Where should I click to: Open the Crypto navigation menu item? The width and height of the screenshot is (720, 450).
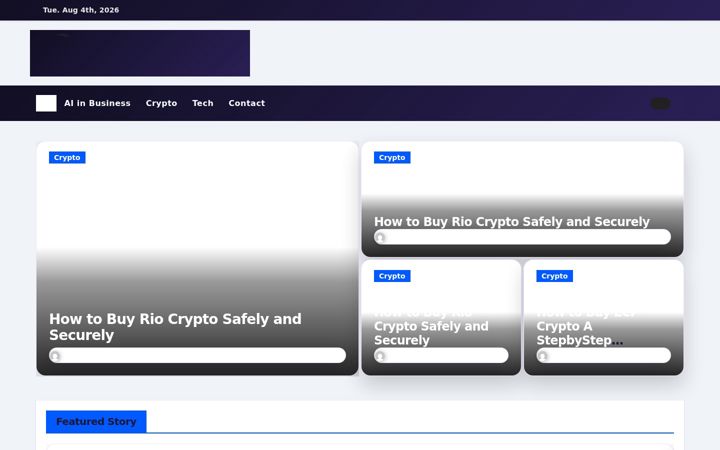coord(161,103)
